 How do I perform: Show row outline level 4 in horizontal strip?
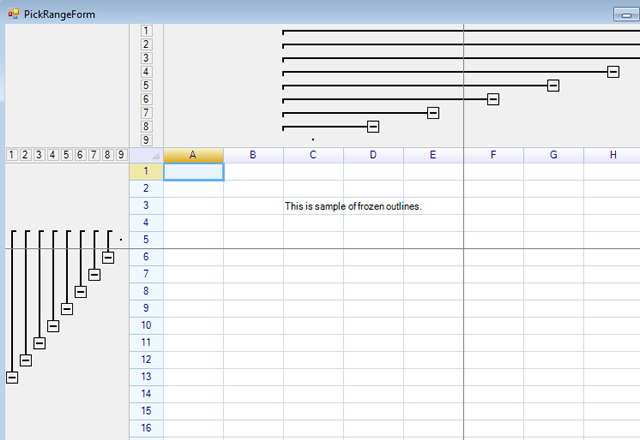53,155
